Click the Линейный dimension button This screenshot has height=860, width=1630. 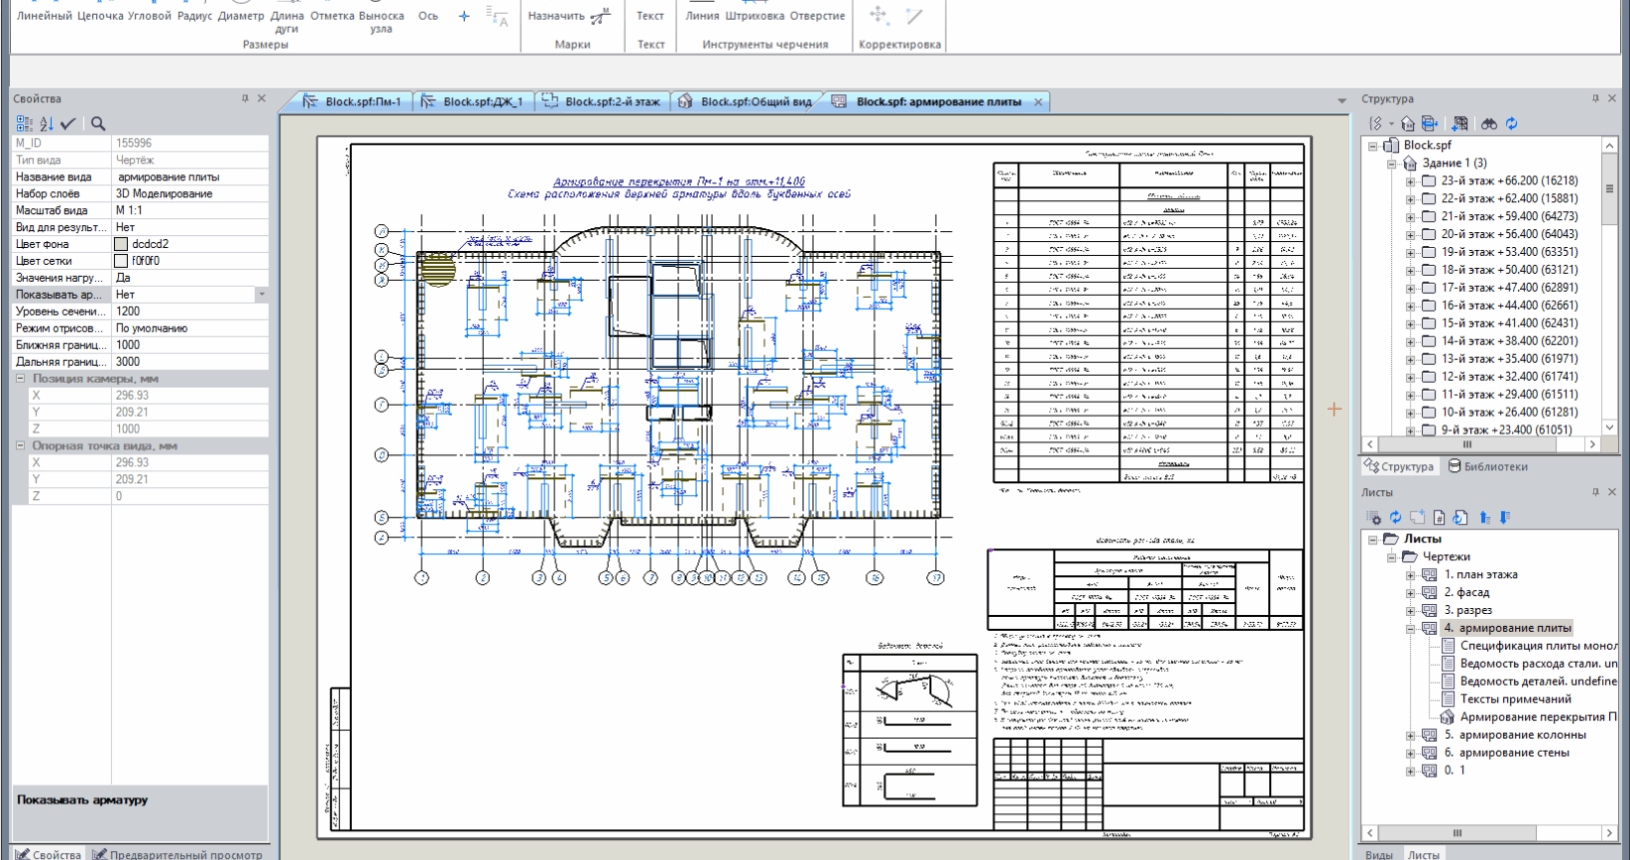pos(44,16)
